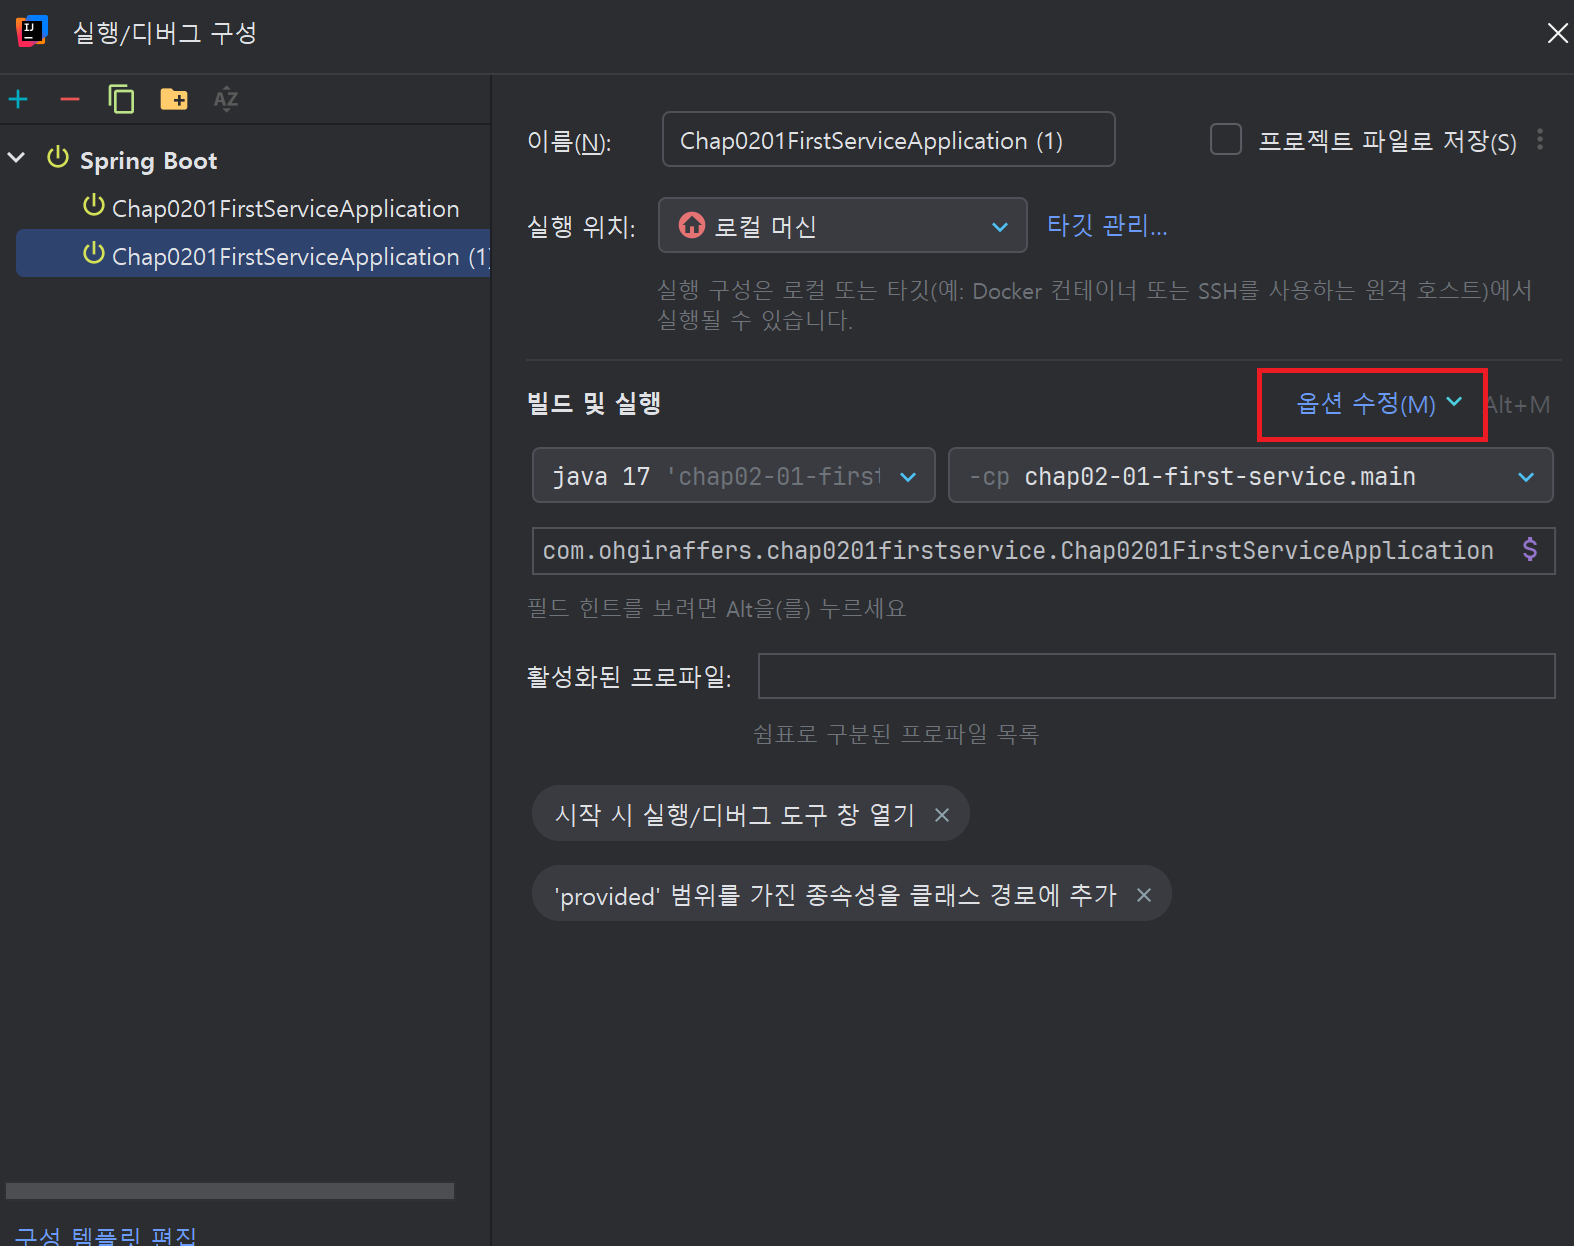Create a new folder with the folder icon

pyautogui.click(x=174, y=99)
